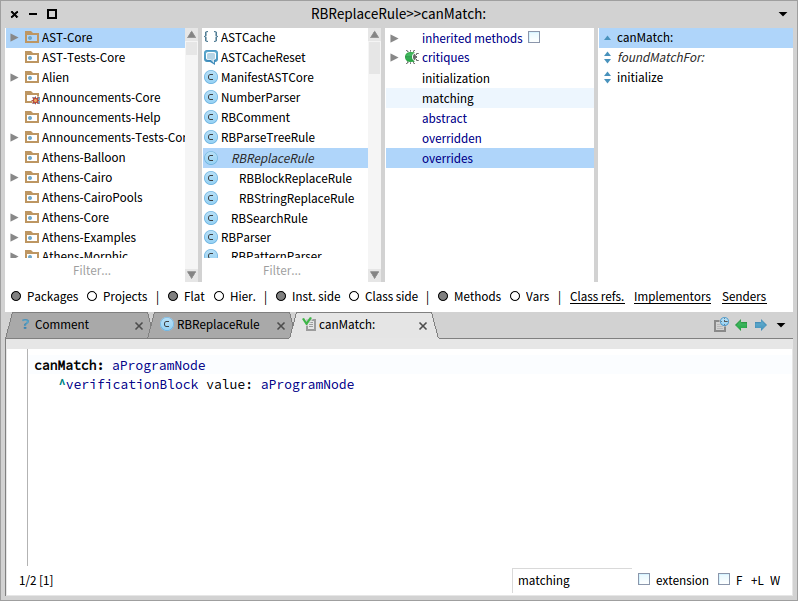Screen dimensions: 798x601
Task: Click the Announcements-Help package folder icon
Action: tap(32, 117)
